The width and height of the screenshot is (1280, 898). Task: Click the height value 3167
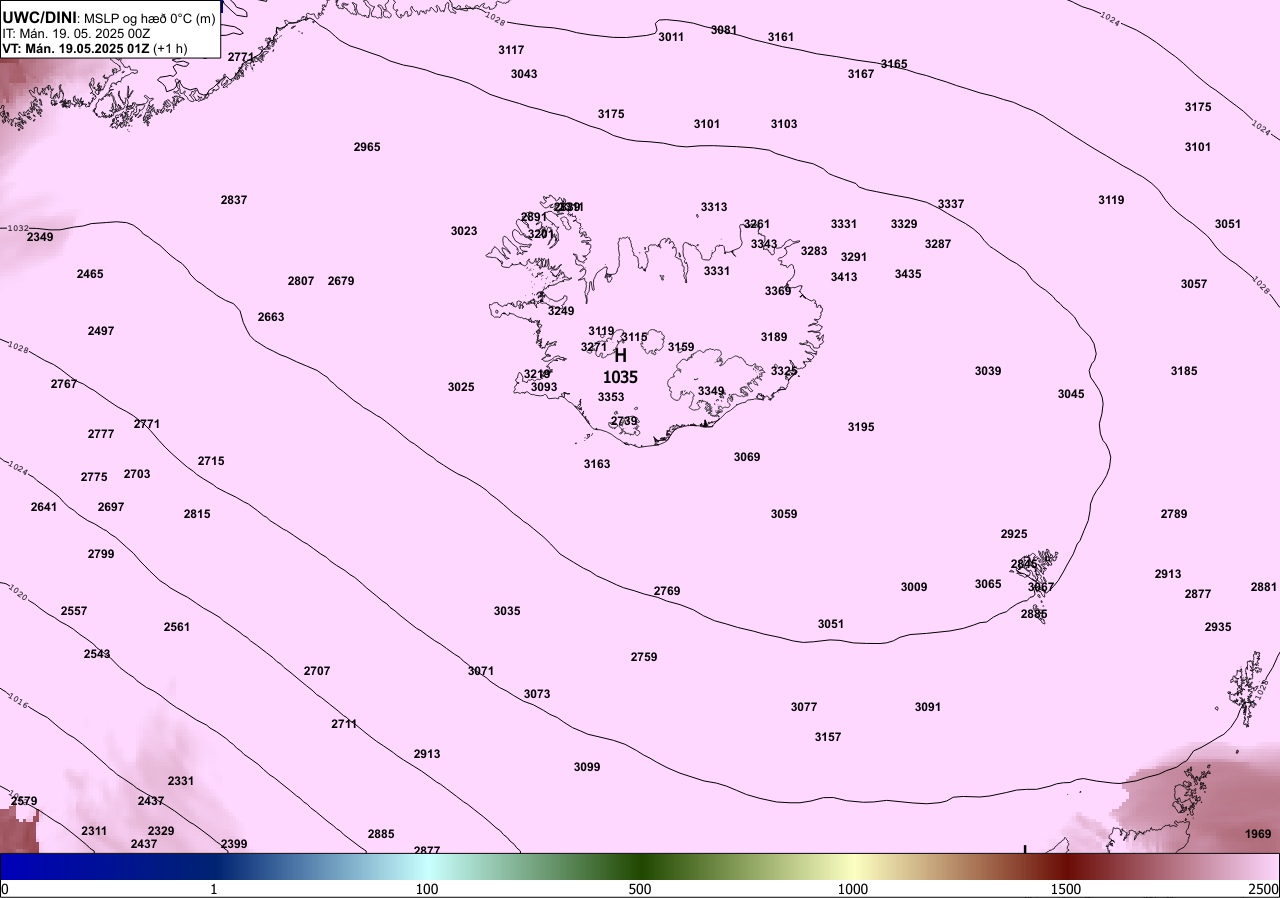[x=861, y=74]
